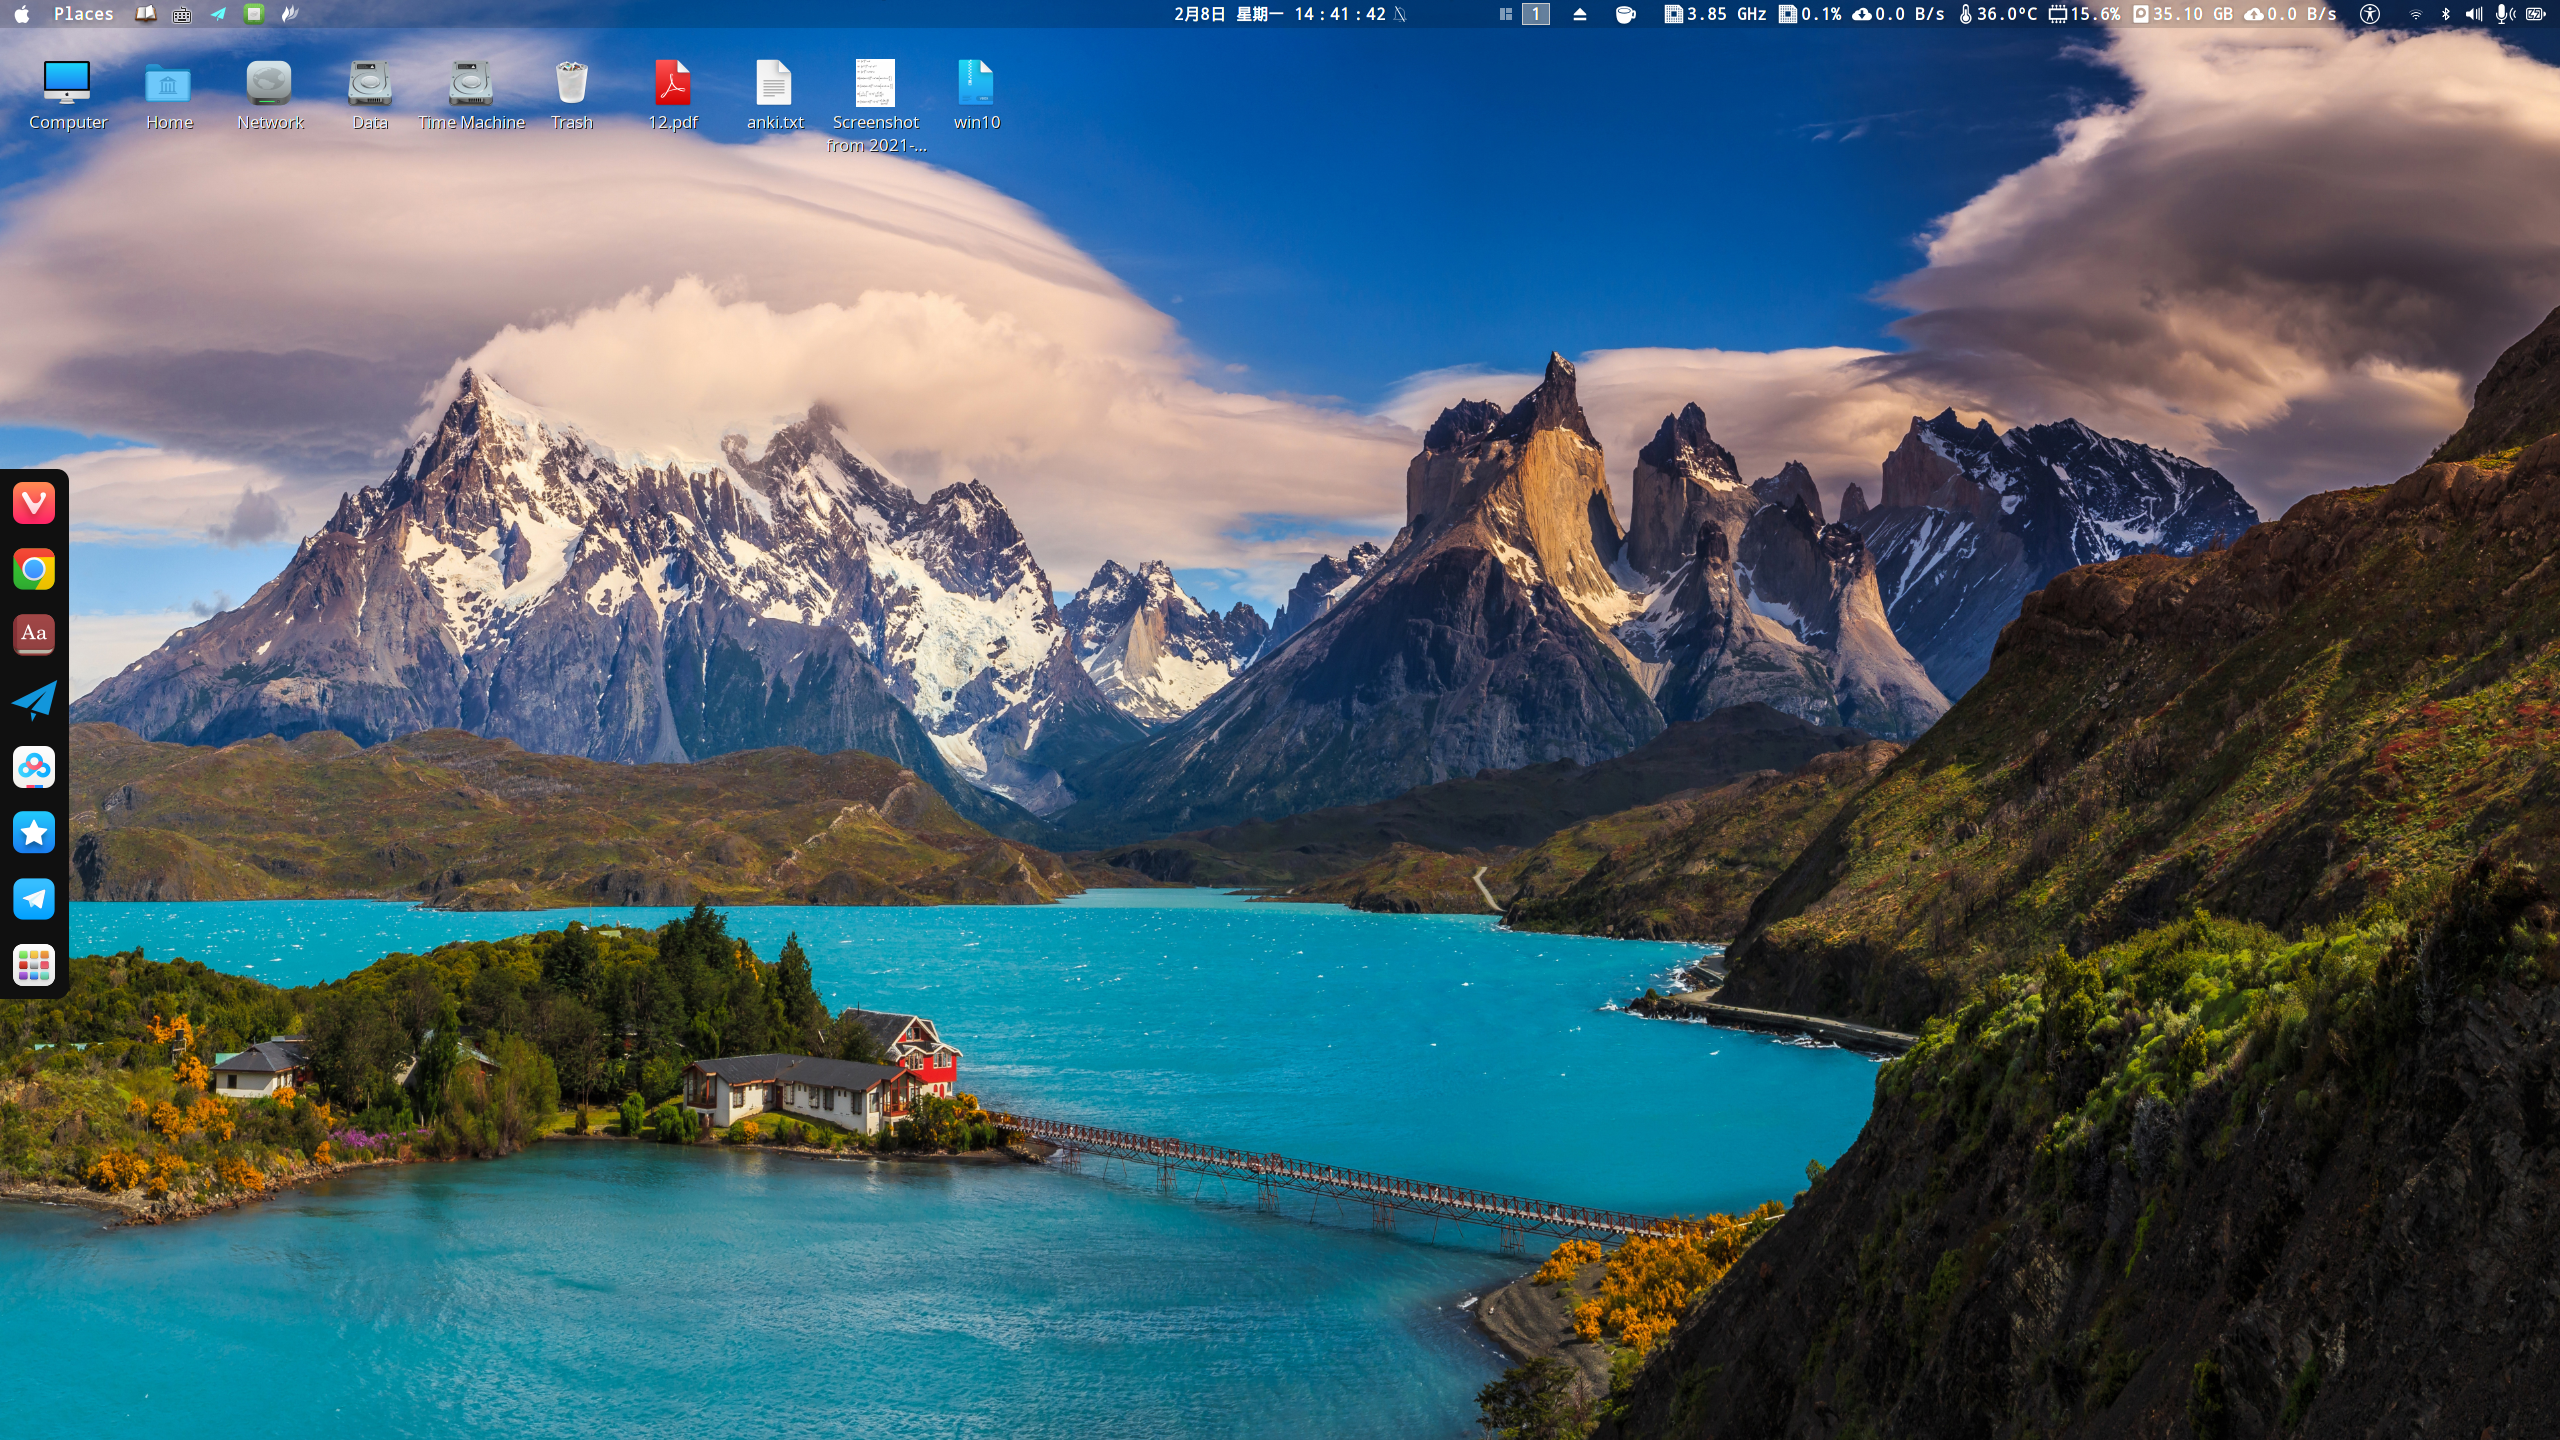Open the colorful app grid launcher
This screenshot has width=2560, height=1440.
click(x=34, y=965)
